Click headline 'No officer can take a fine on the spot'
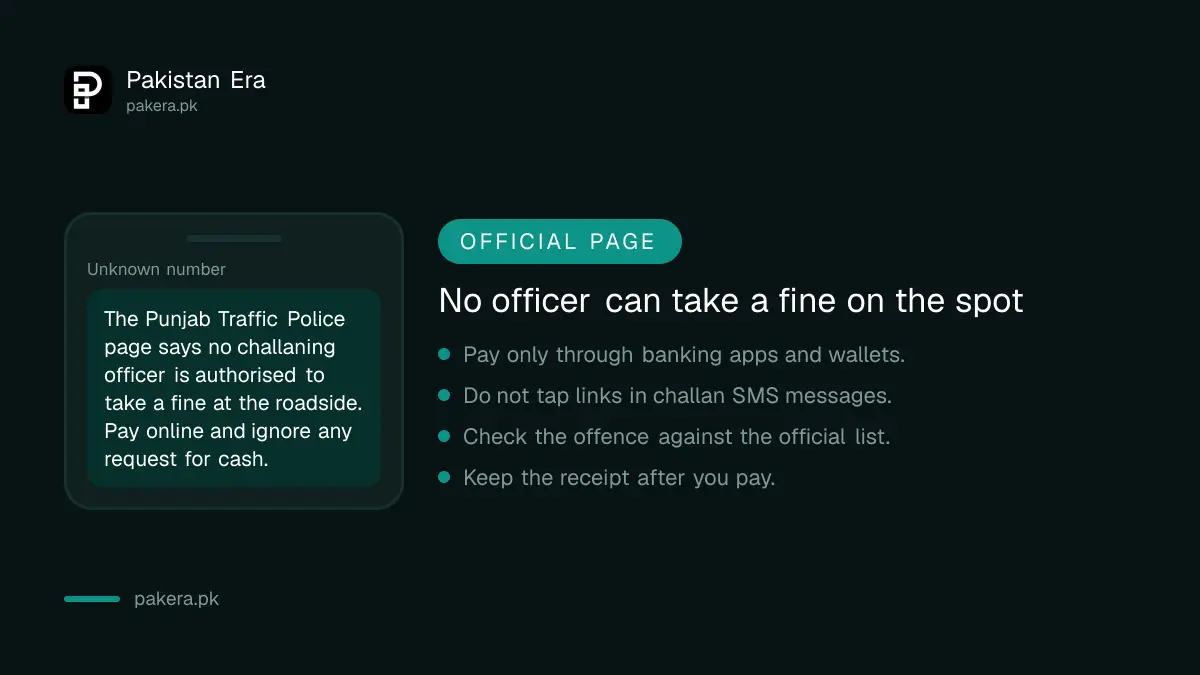The width and height of the screenshot is (1200, 675). point(731,300)
